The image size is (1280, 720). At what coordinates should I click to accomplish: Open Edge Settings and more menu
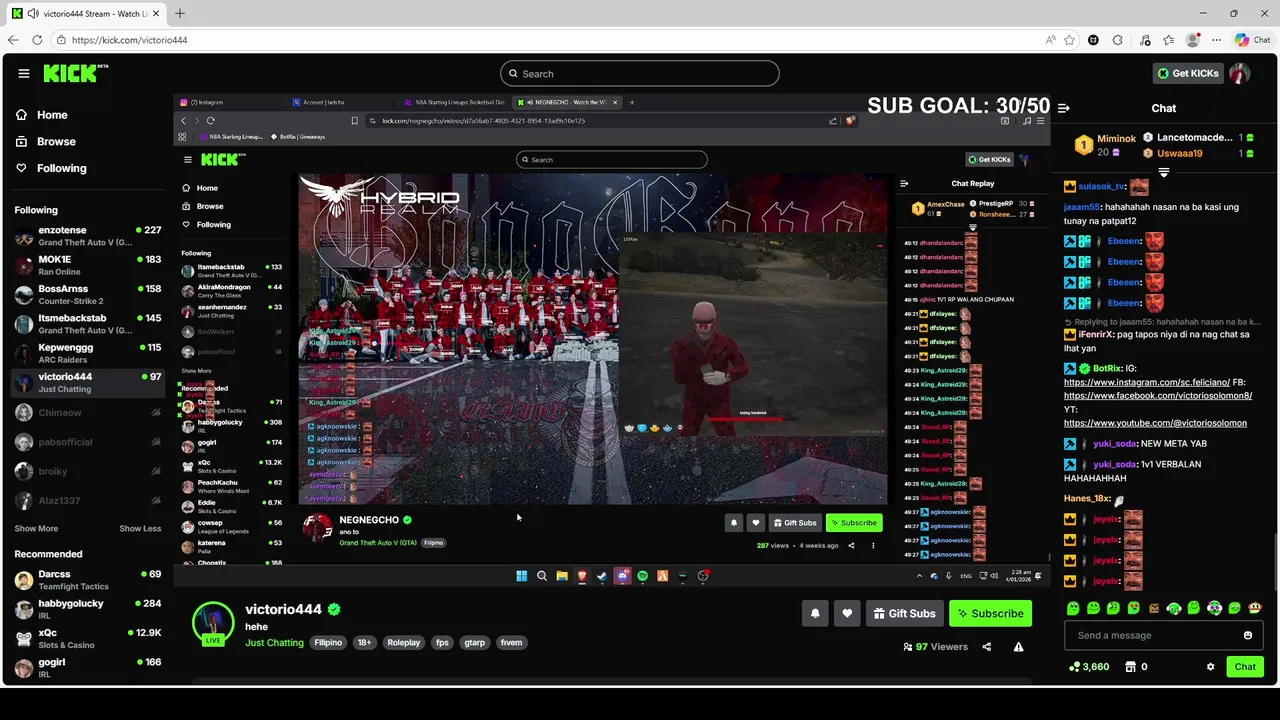click(1217, 40)
